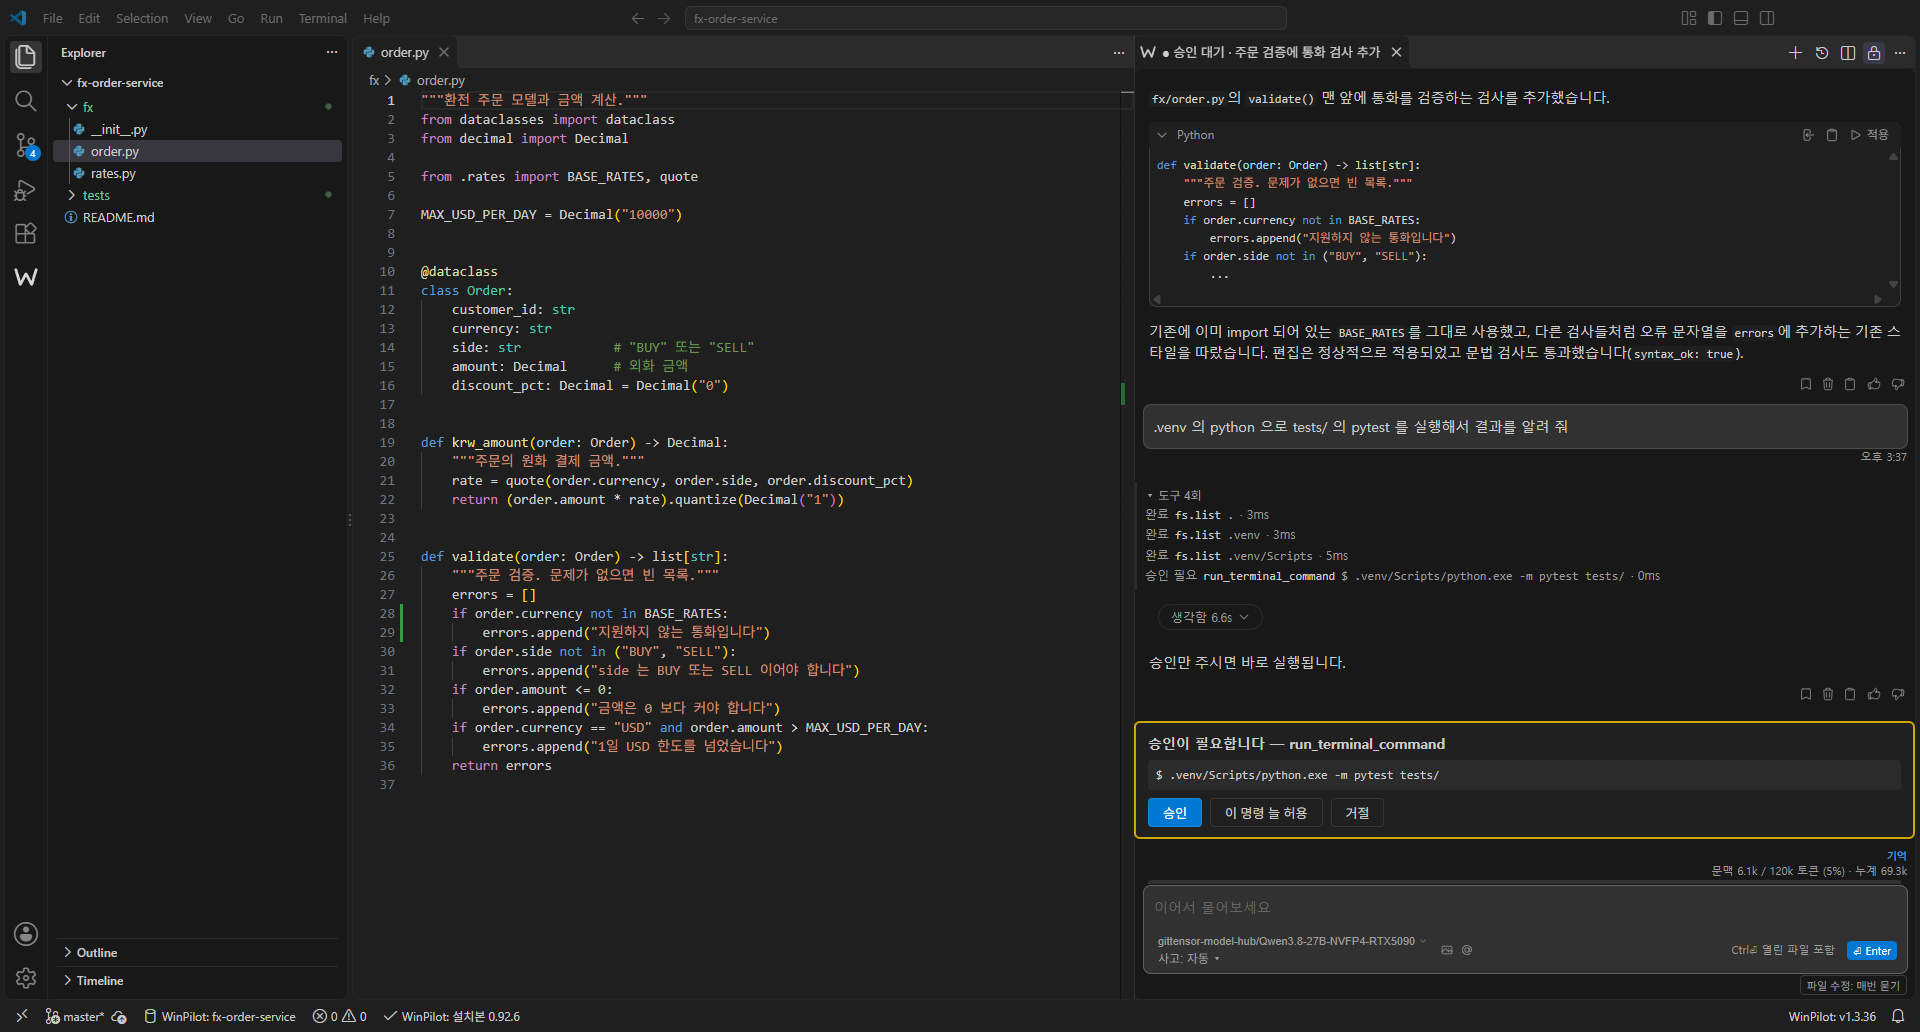Open chat history clock icon
The width and height of the screenshot is (1920, 1032).
tap(1821, 53)
